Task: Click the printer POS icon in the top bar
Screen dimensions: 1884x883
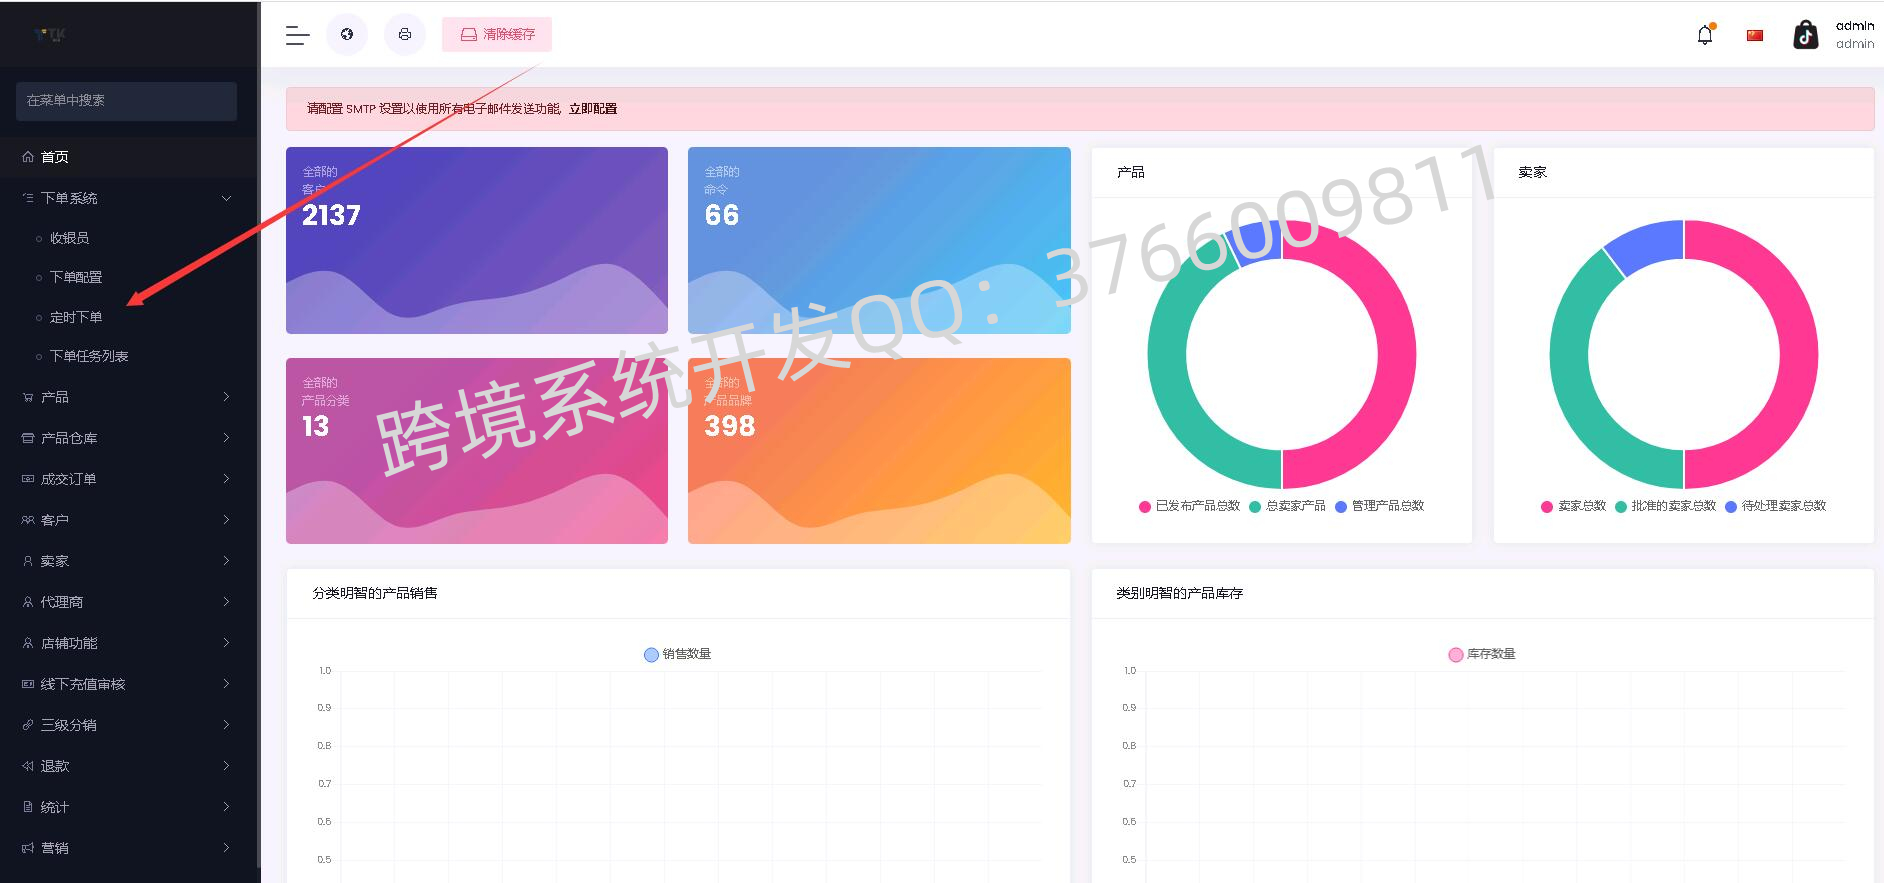Action: pos(405,34)
